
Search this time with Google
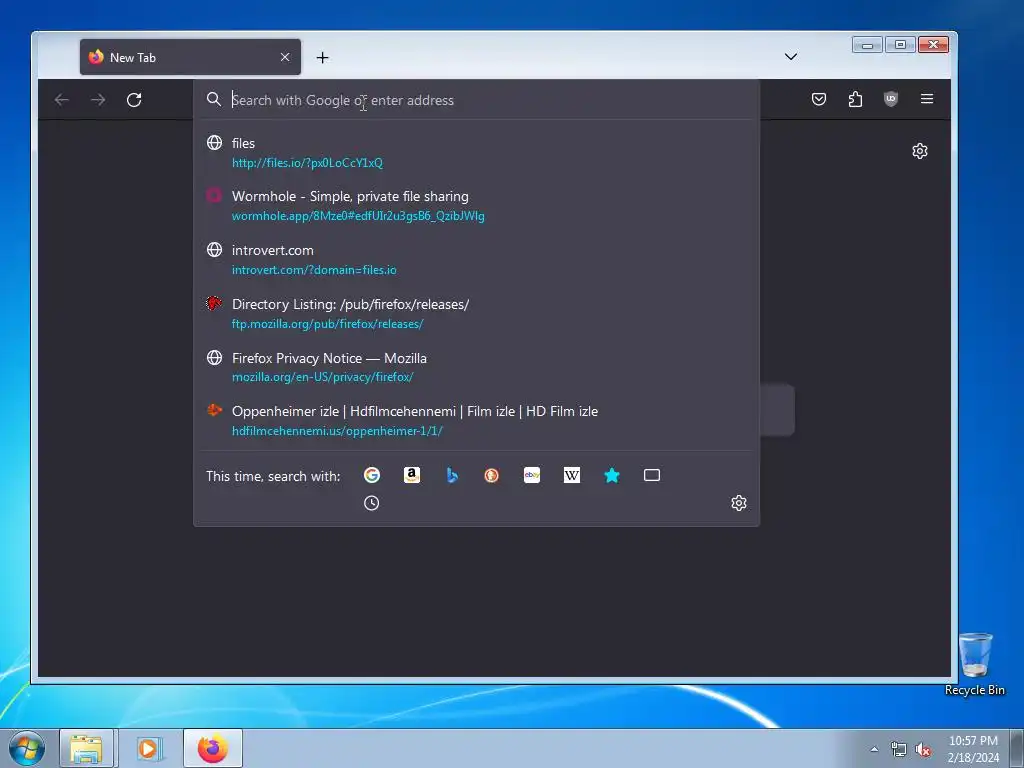372,475
